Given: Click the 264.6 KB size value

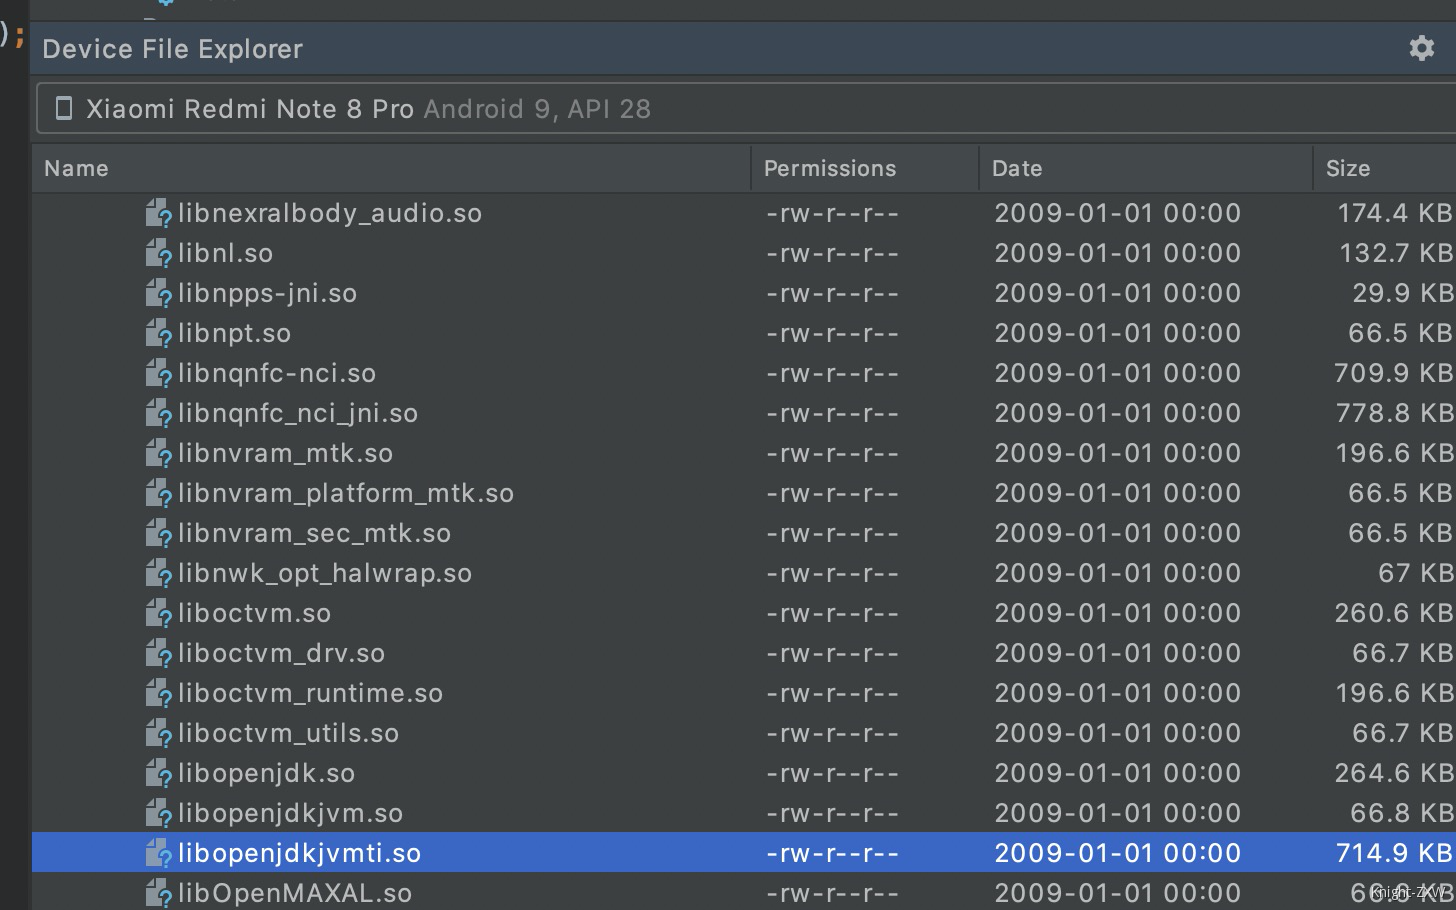Looking at the screenshot, I should (x=1394, y=773).
